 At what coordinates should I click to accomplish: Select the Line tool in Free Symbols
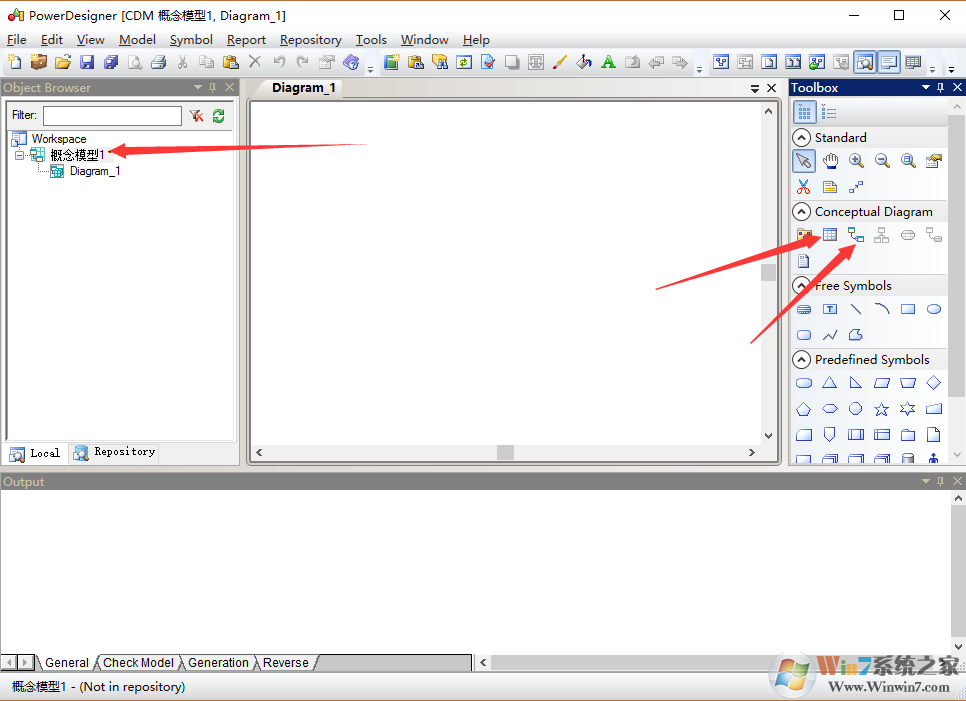coord(856,309)
